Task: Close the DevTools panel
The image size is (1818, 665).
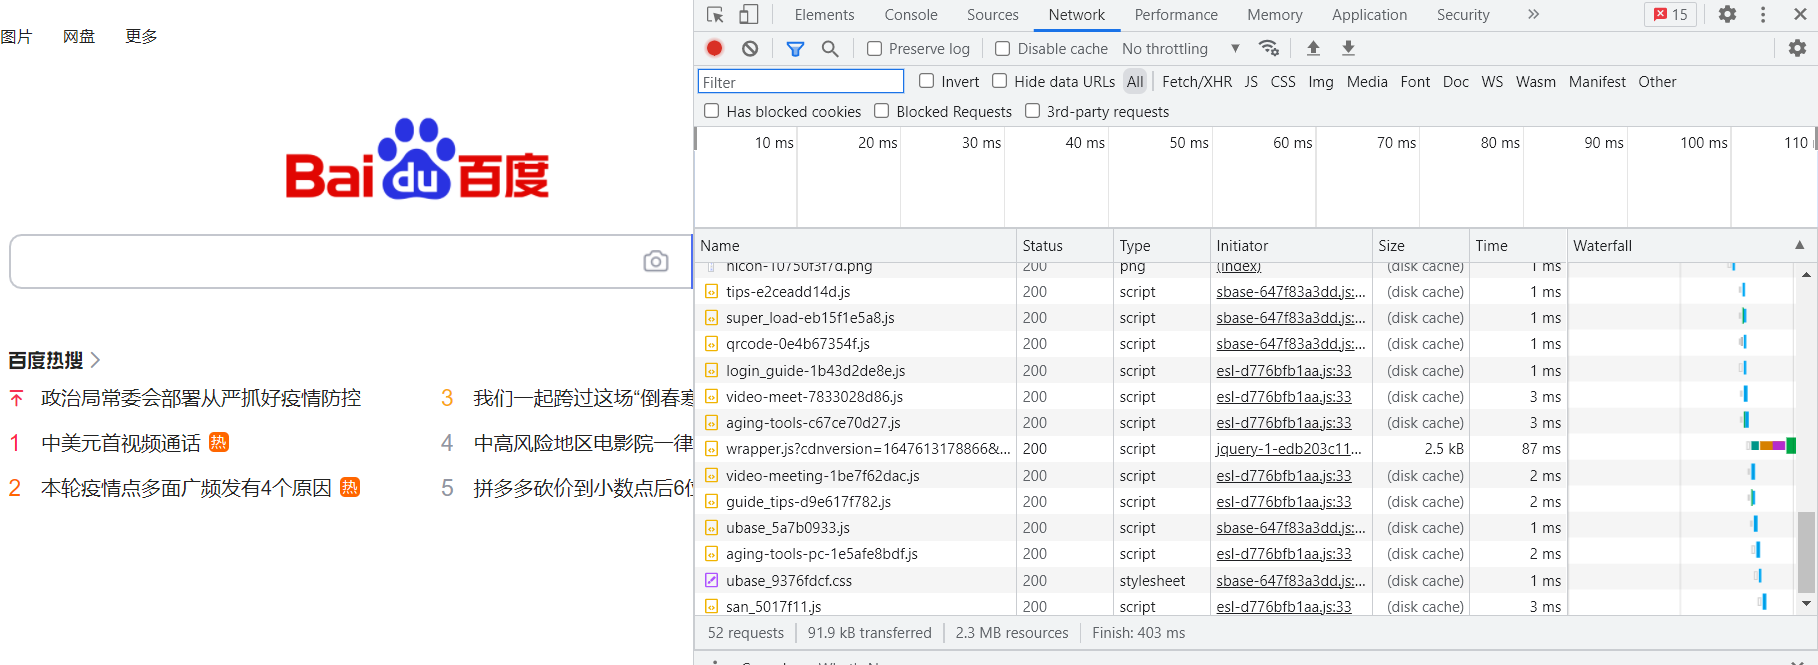Action: [x=1799, y=14]
